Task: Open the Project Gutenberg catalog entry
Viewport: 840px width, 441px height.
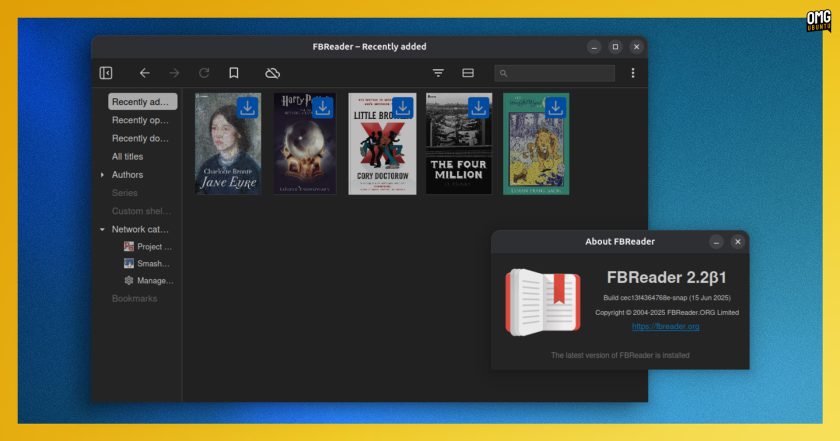Action: pos(148,246)
